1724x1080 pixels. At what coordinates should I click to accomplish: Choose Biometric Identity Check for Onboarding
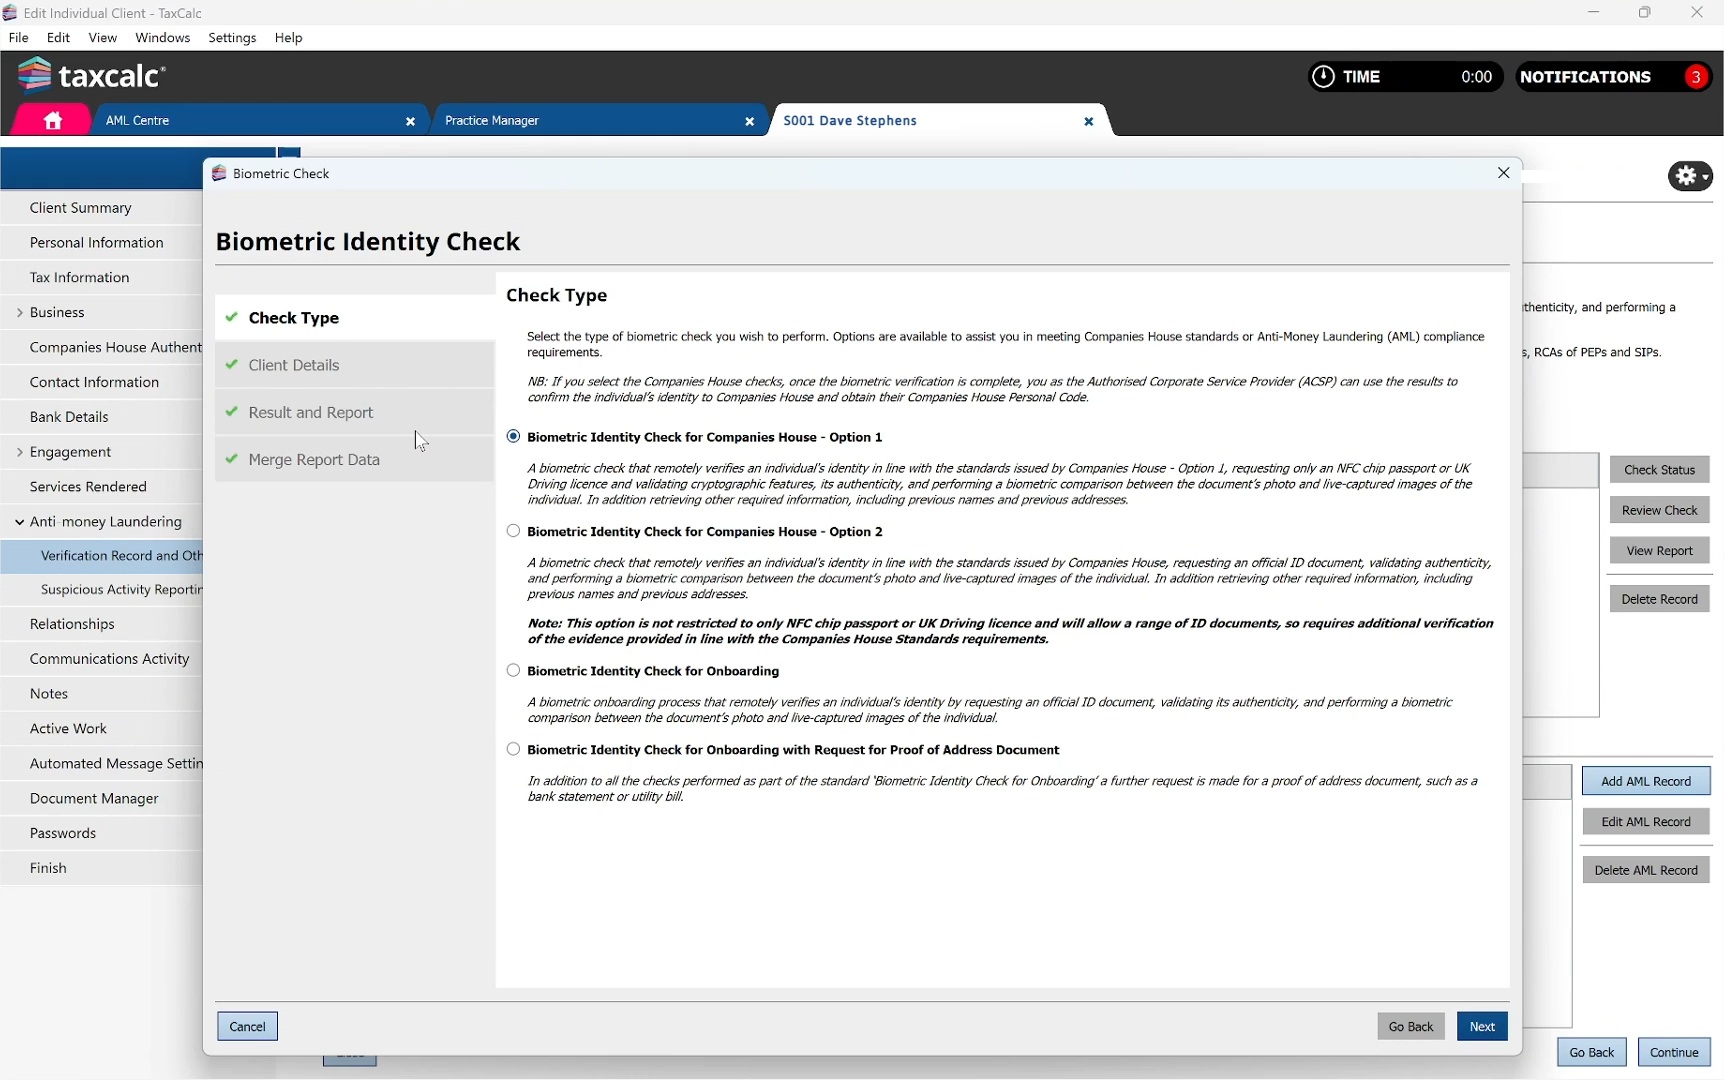(x=514, y=671)
